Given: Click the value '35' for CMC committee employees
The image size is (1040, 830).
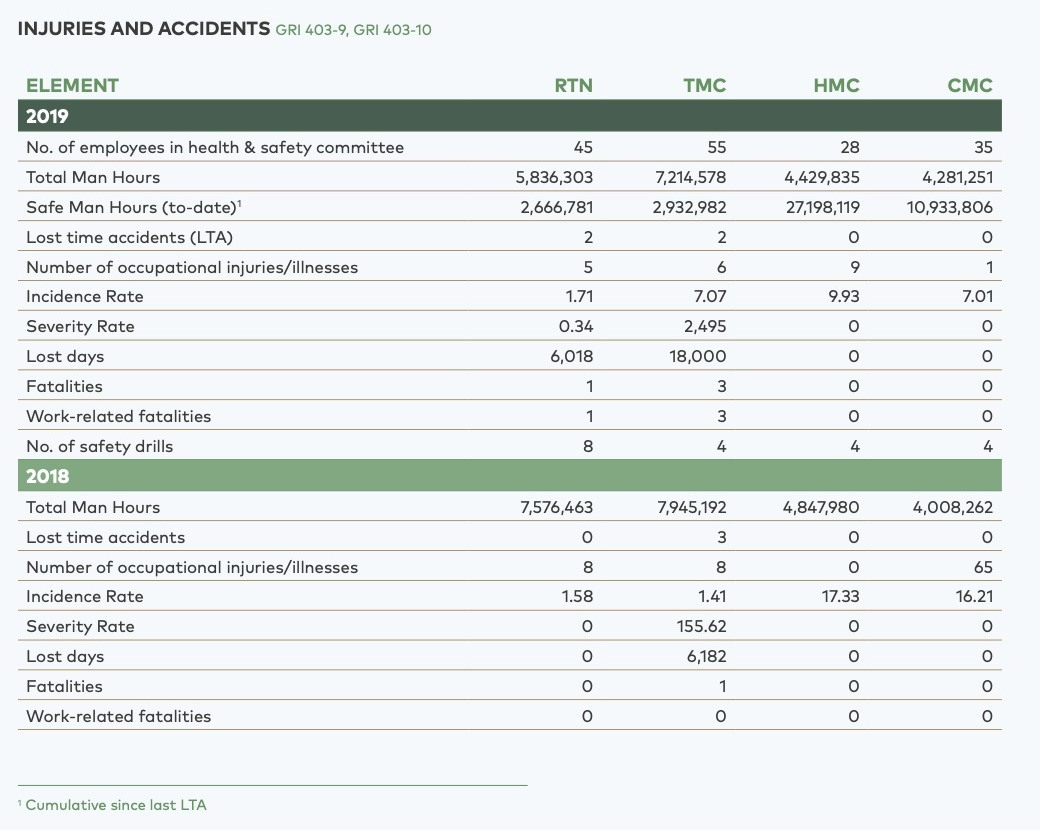Looking at the screenshot, I should [x=983, y=147].
